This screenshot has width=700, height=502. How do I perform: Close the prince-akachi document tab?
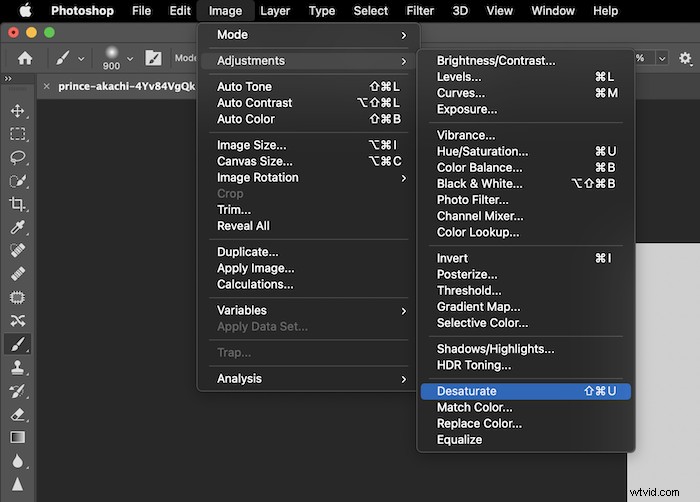[x=46, y=86]
